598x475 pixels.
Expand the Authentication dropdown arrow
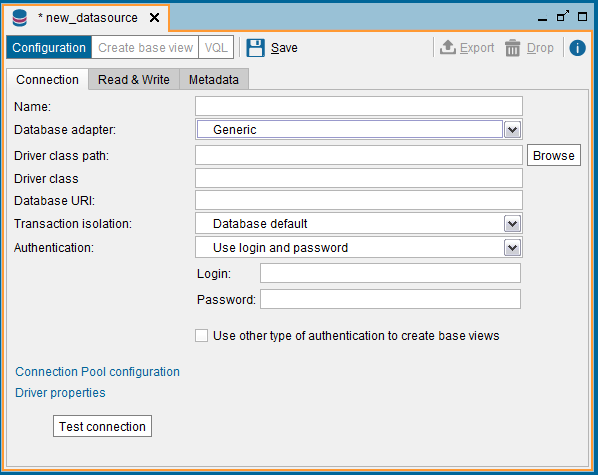[512, 248]
